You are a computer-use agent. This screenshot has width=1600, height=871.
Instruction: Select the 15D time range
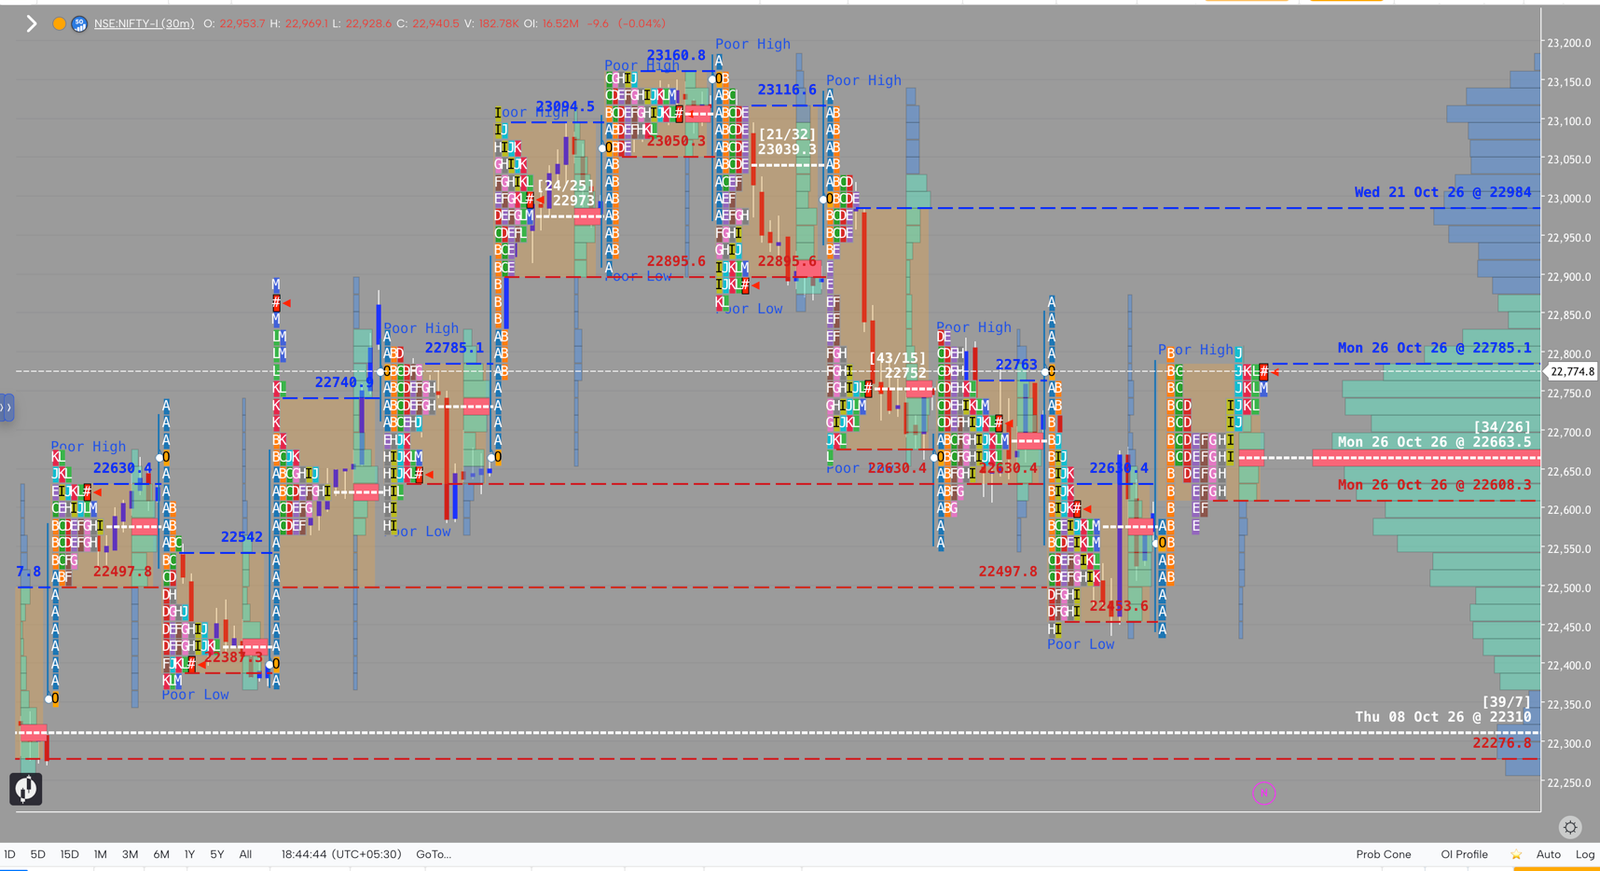tap(69, 855)
